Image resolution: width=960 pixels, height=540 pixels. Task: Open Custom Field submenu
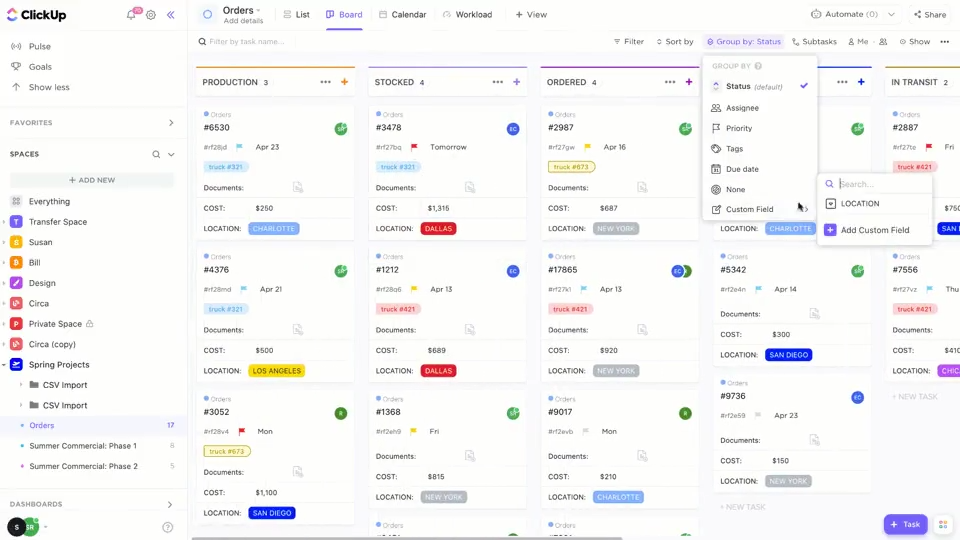[x=760, y=209]
